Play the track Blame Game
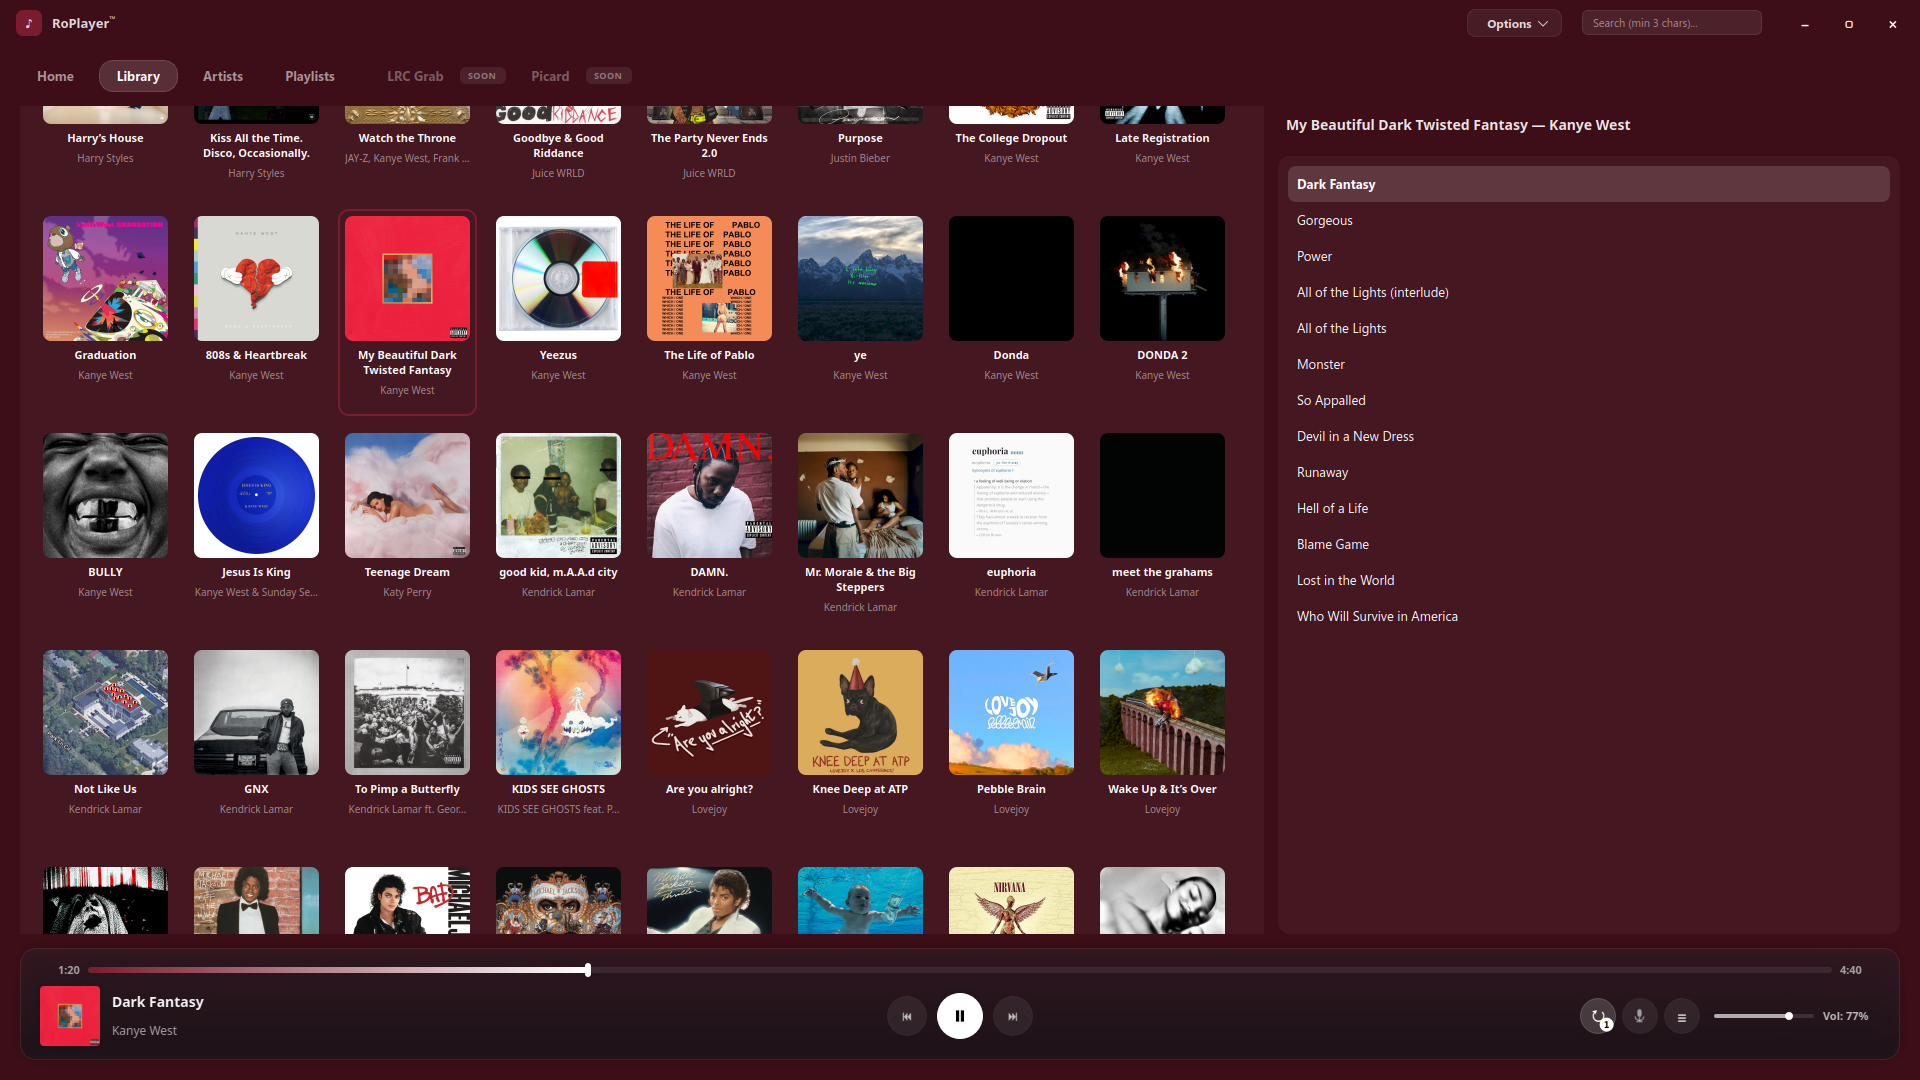The width and height of the screenshot is (1920, 1080). click(1588, 544)
